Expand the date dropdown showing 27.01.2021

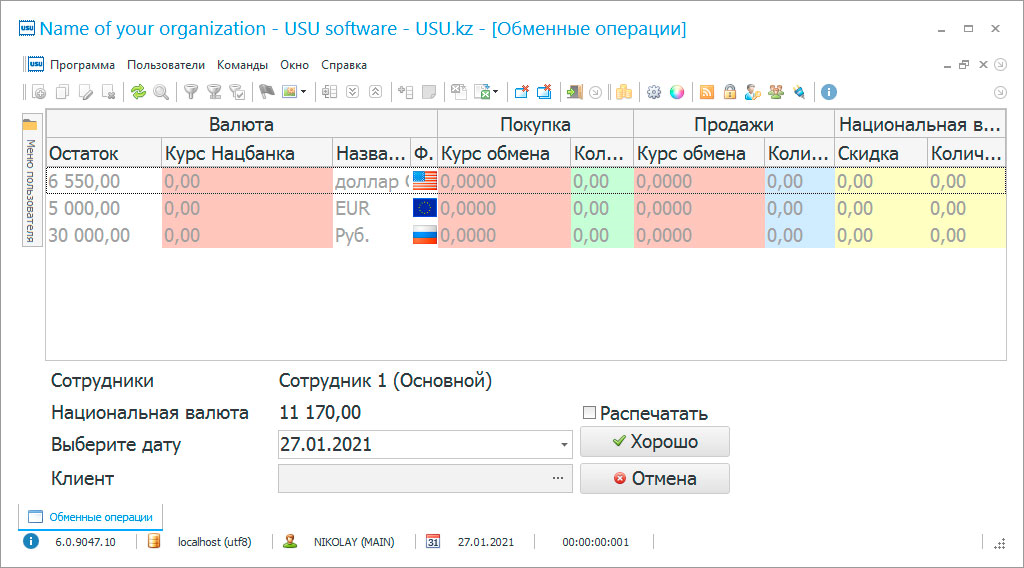[x=565, y=444]
